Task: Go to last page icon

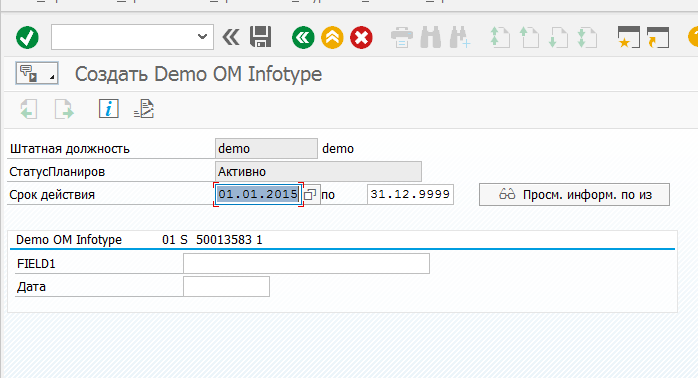Action: tap(587, 37)
